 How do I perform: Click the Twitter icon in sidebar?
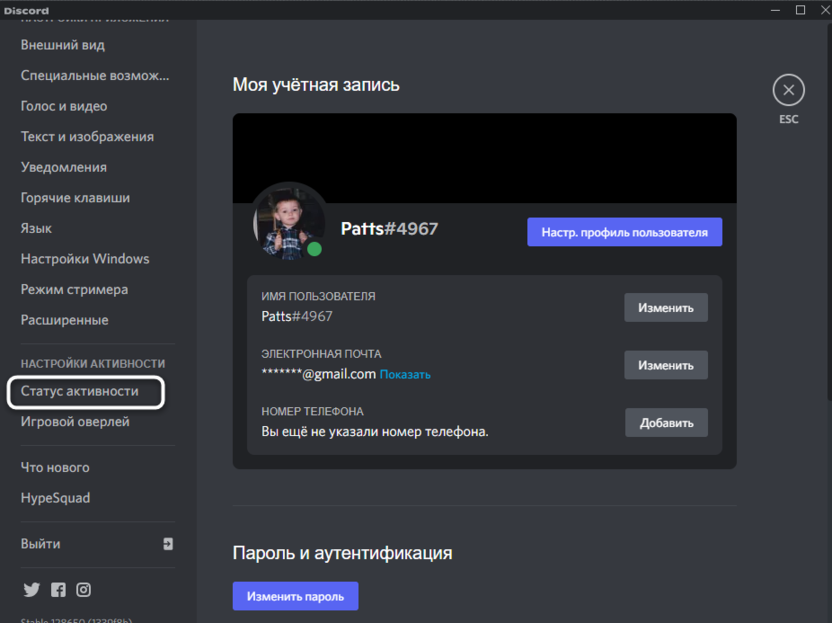click(31, 590)
